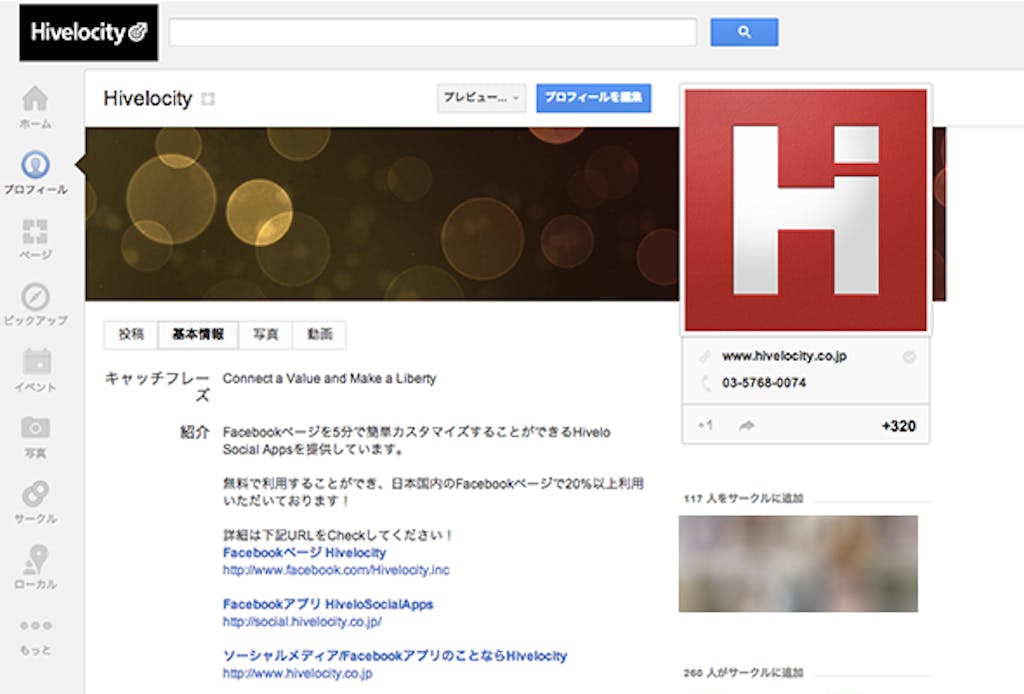Open the Pages sidebar icon
This screenshot has width=1024, height=694.
click(35, 232)
